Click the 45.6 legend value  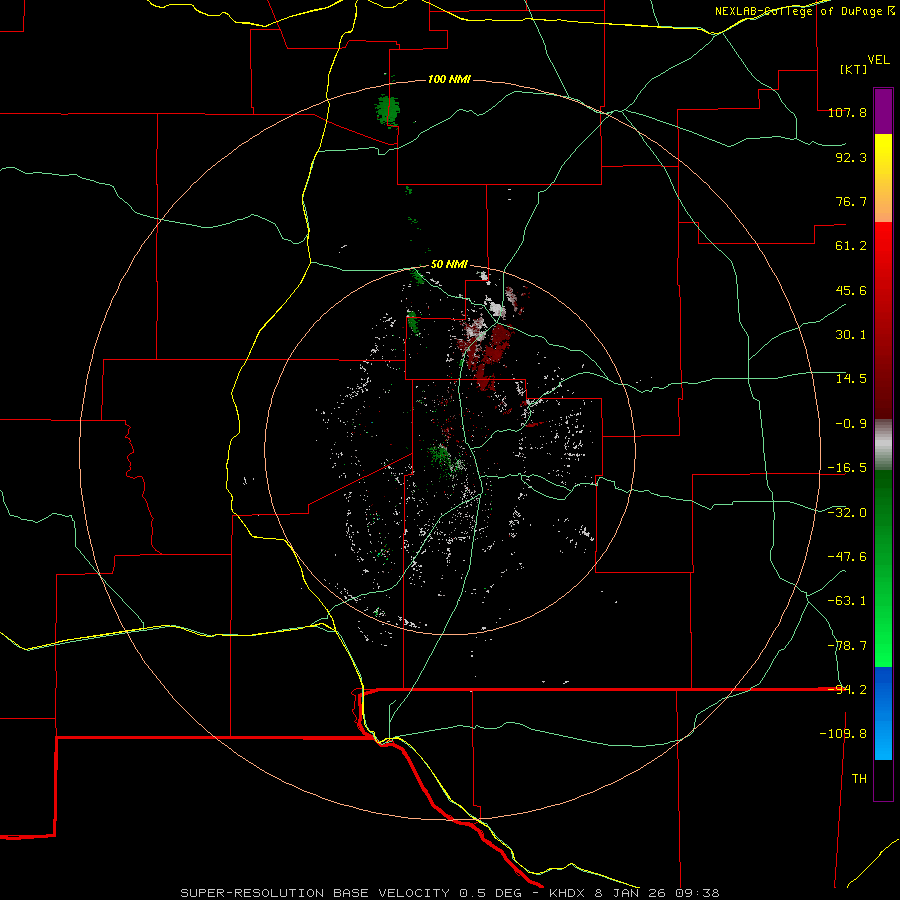click(851, 290)
